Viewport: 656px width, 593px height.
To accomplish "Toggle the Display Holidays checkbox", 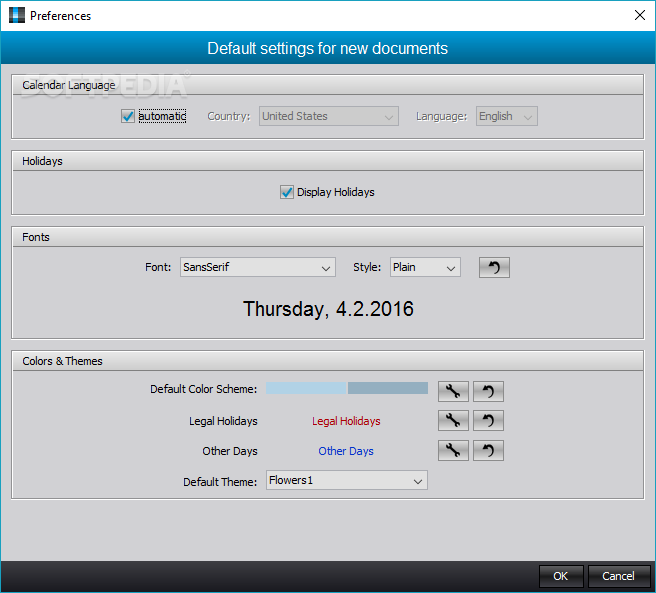I will (287, 192).
